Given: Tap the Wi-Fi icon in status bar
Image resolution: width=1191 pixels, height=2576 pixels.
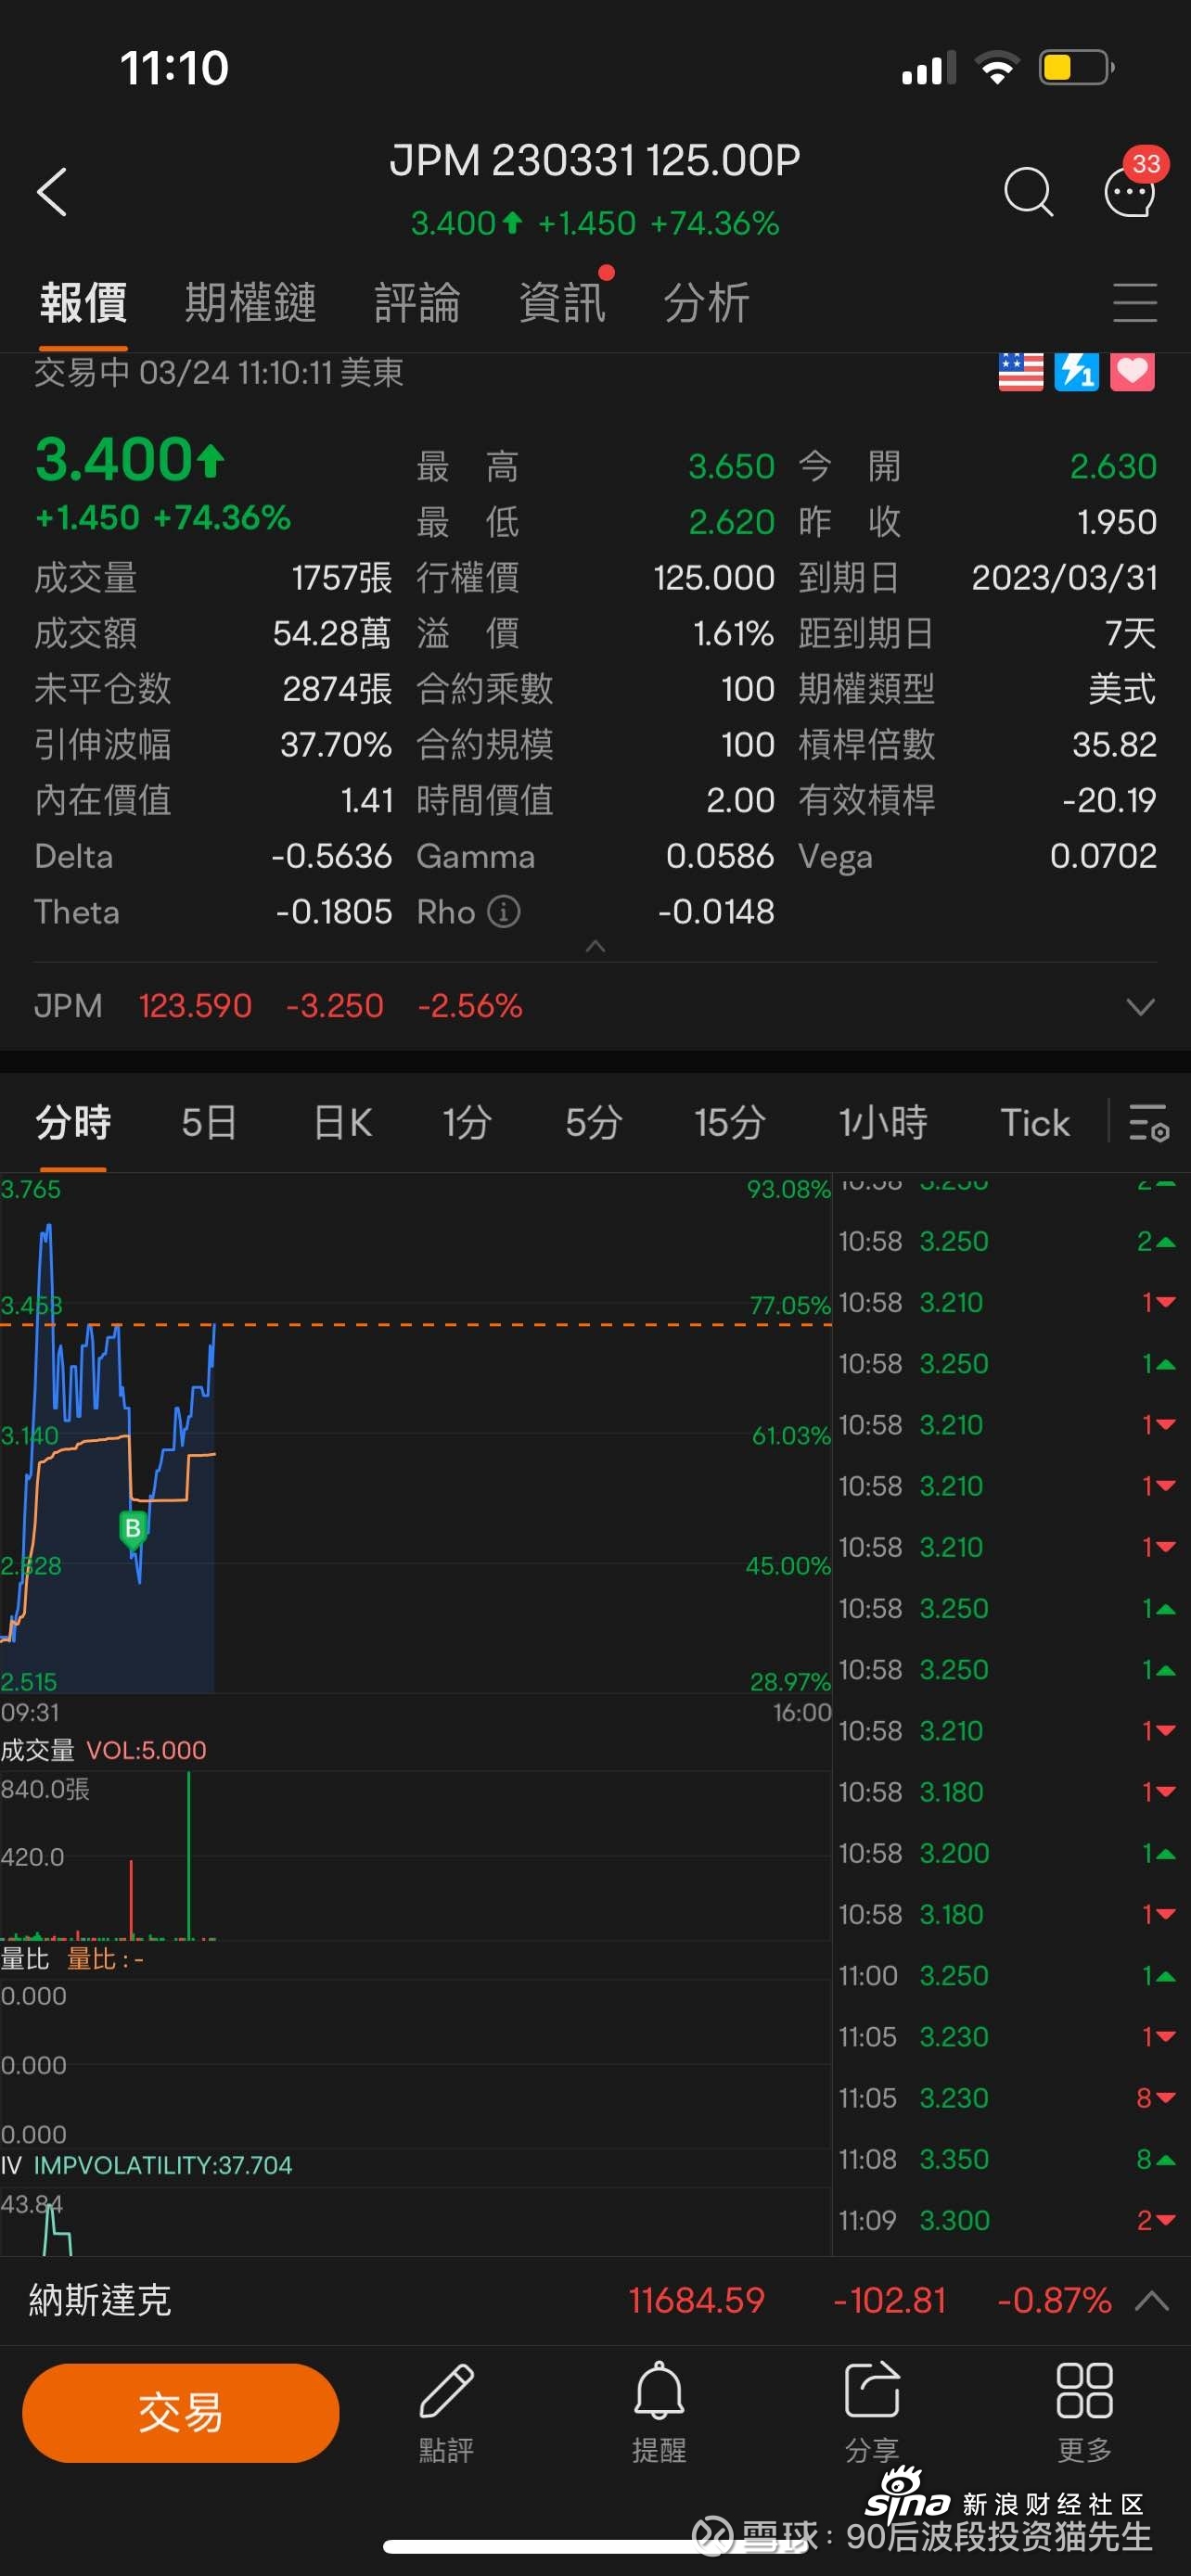Looking at the screenshot, I should point(997,68).
